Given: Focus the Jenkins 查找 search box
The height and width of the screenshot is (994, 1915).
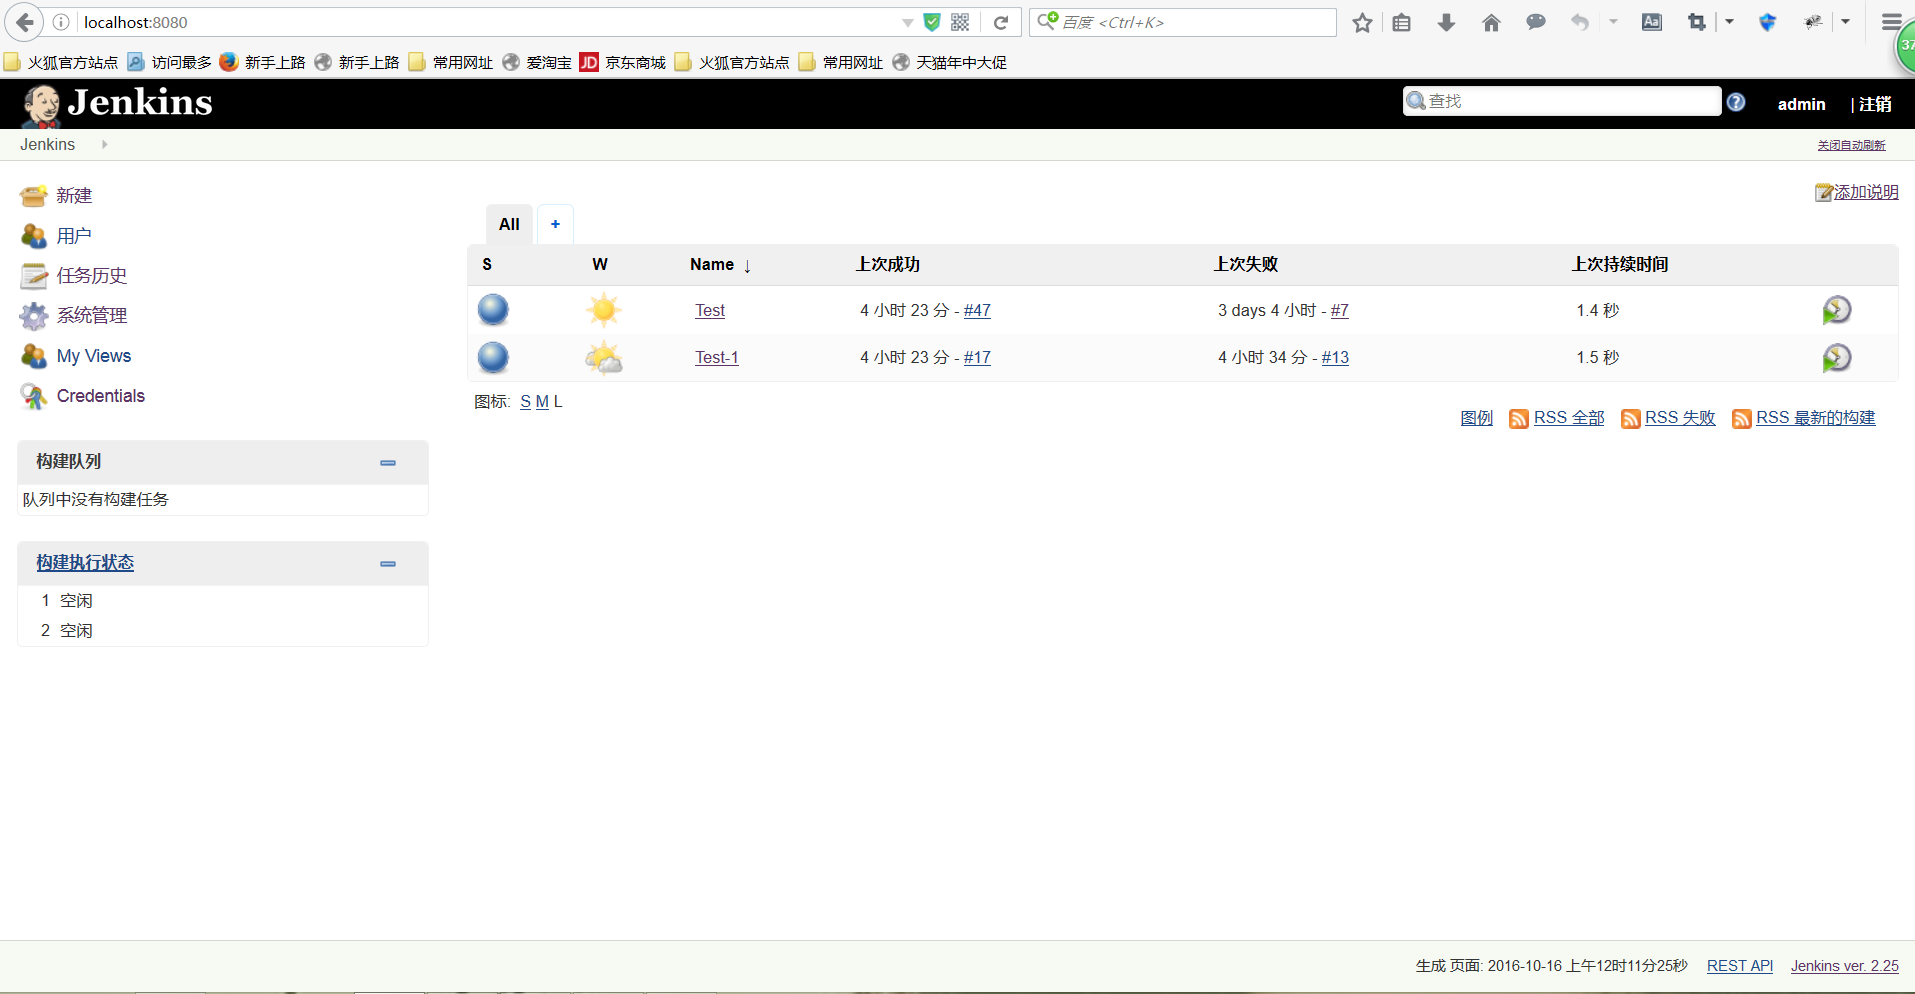Looking at the screenshot, I should pos(1562,101).
